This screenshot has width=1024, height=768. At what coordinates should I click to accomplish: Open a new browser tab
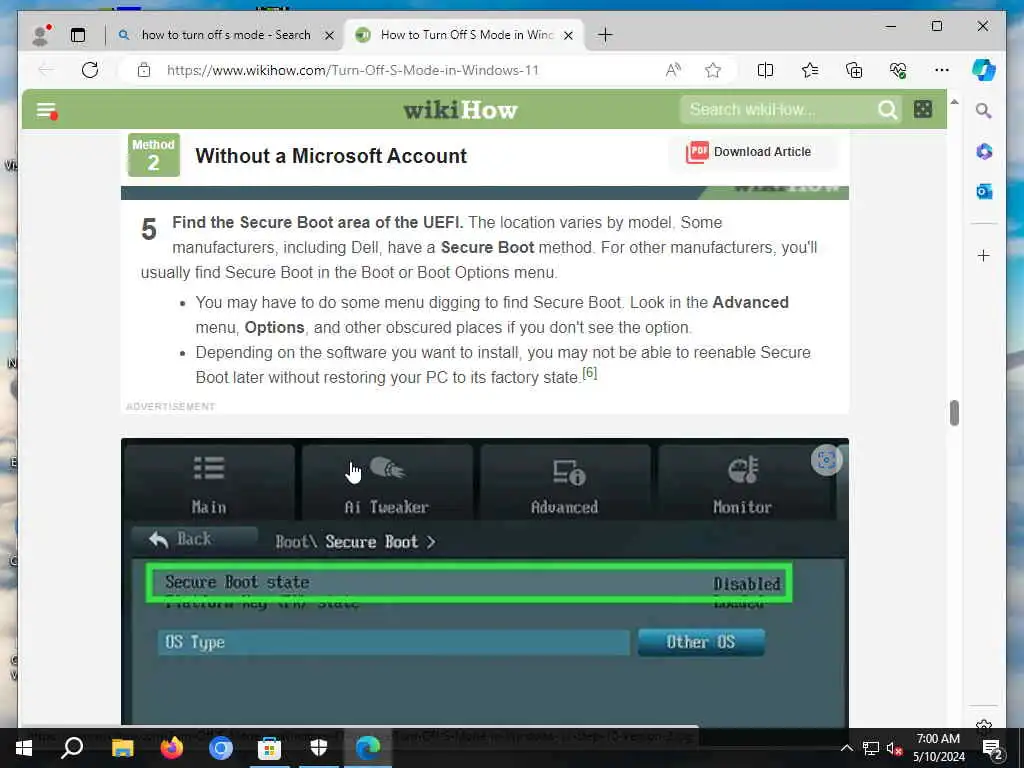(605, 35)
